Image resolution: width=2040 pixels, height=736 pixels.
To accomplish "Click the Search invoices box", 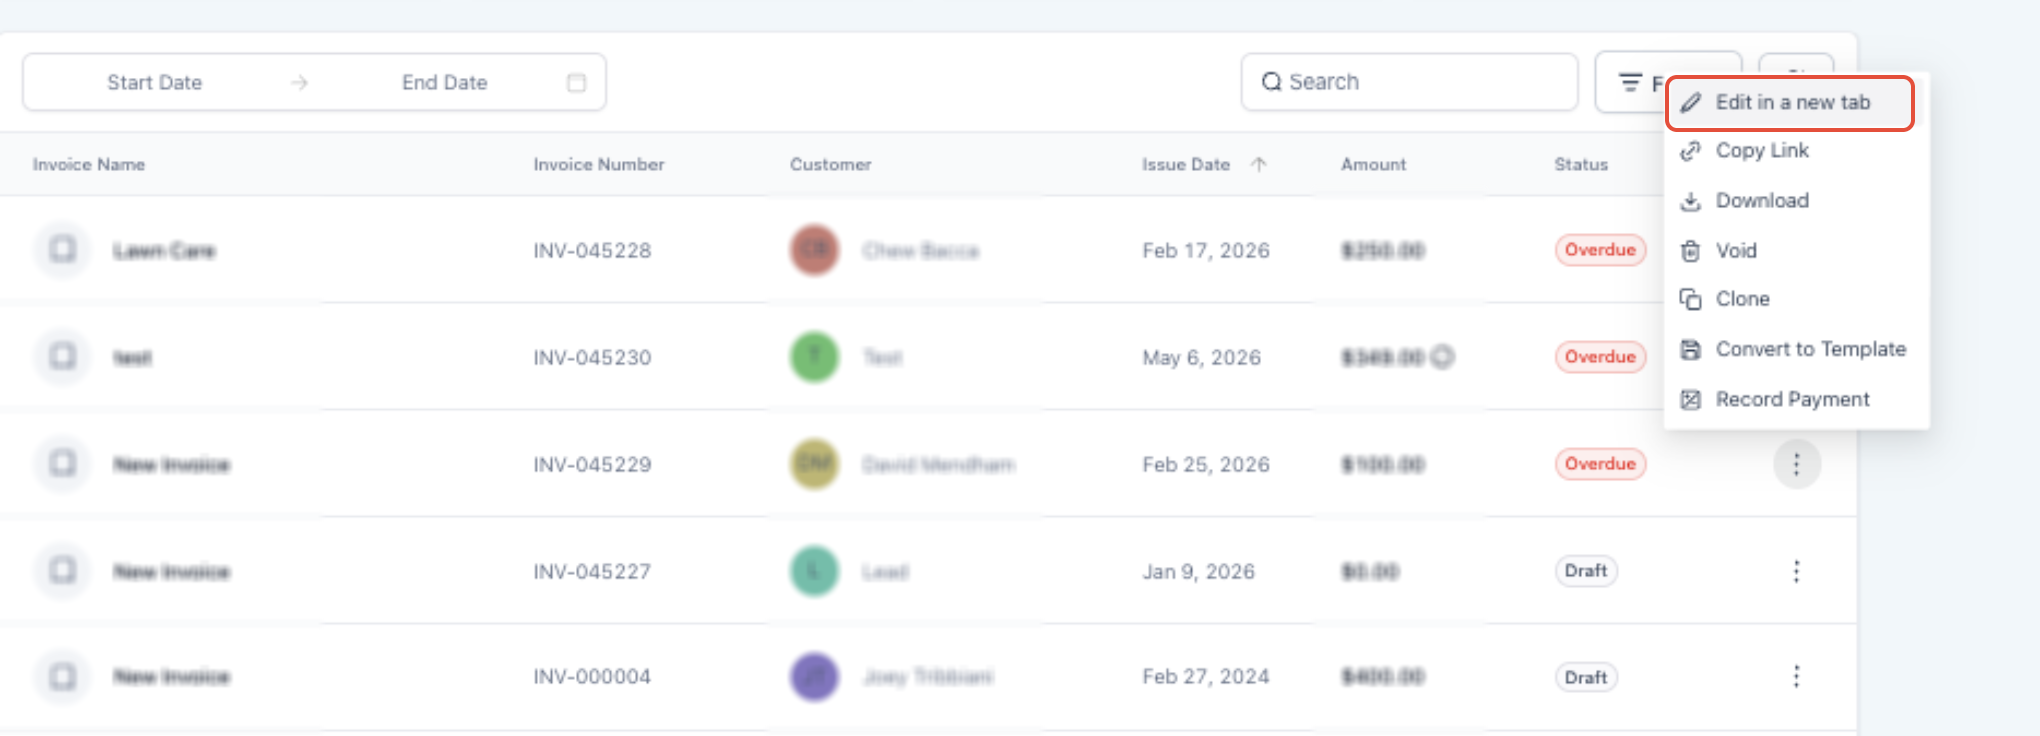I will [x=1410, y=82].
